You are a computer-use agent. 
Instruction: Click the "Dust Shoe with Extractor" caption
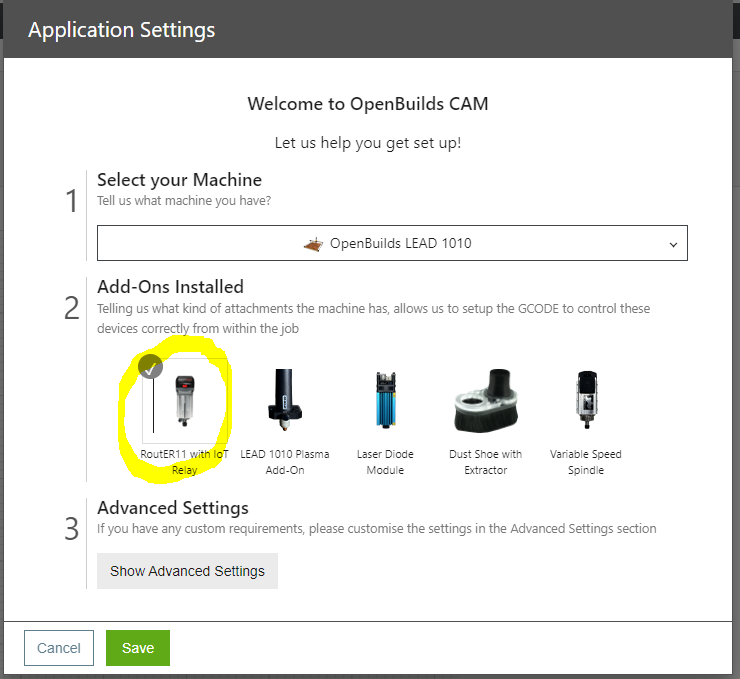[x=485, y=462]
